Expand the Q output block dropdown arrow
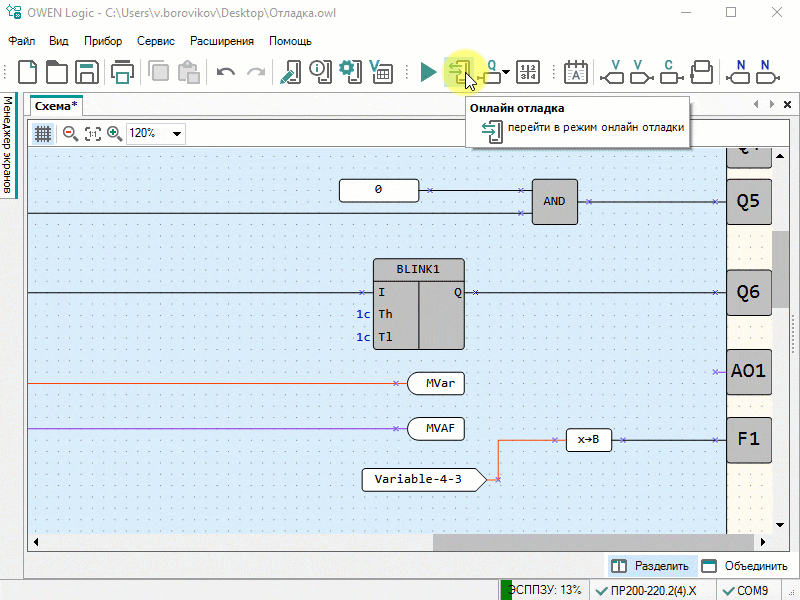This screenshot has height=600, width=800. point(507,72)
